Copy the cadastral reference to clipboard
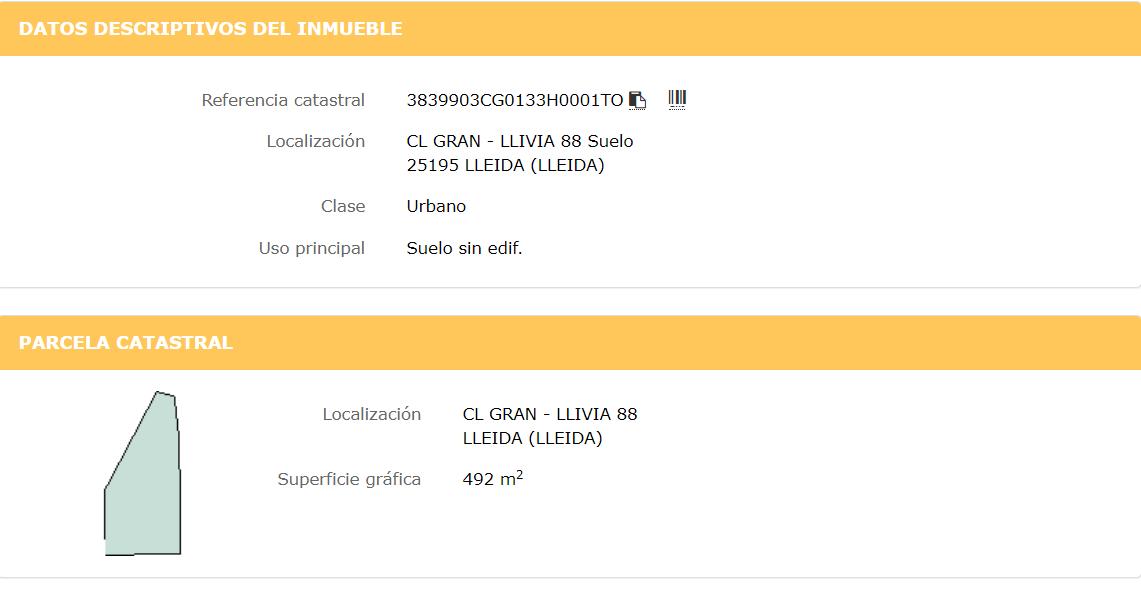 click(x=637, y=100)
